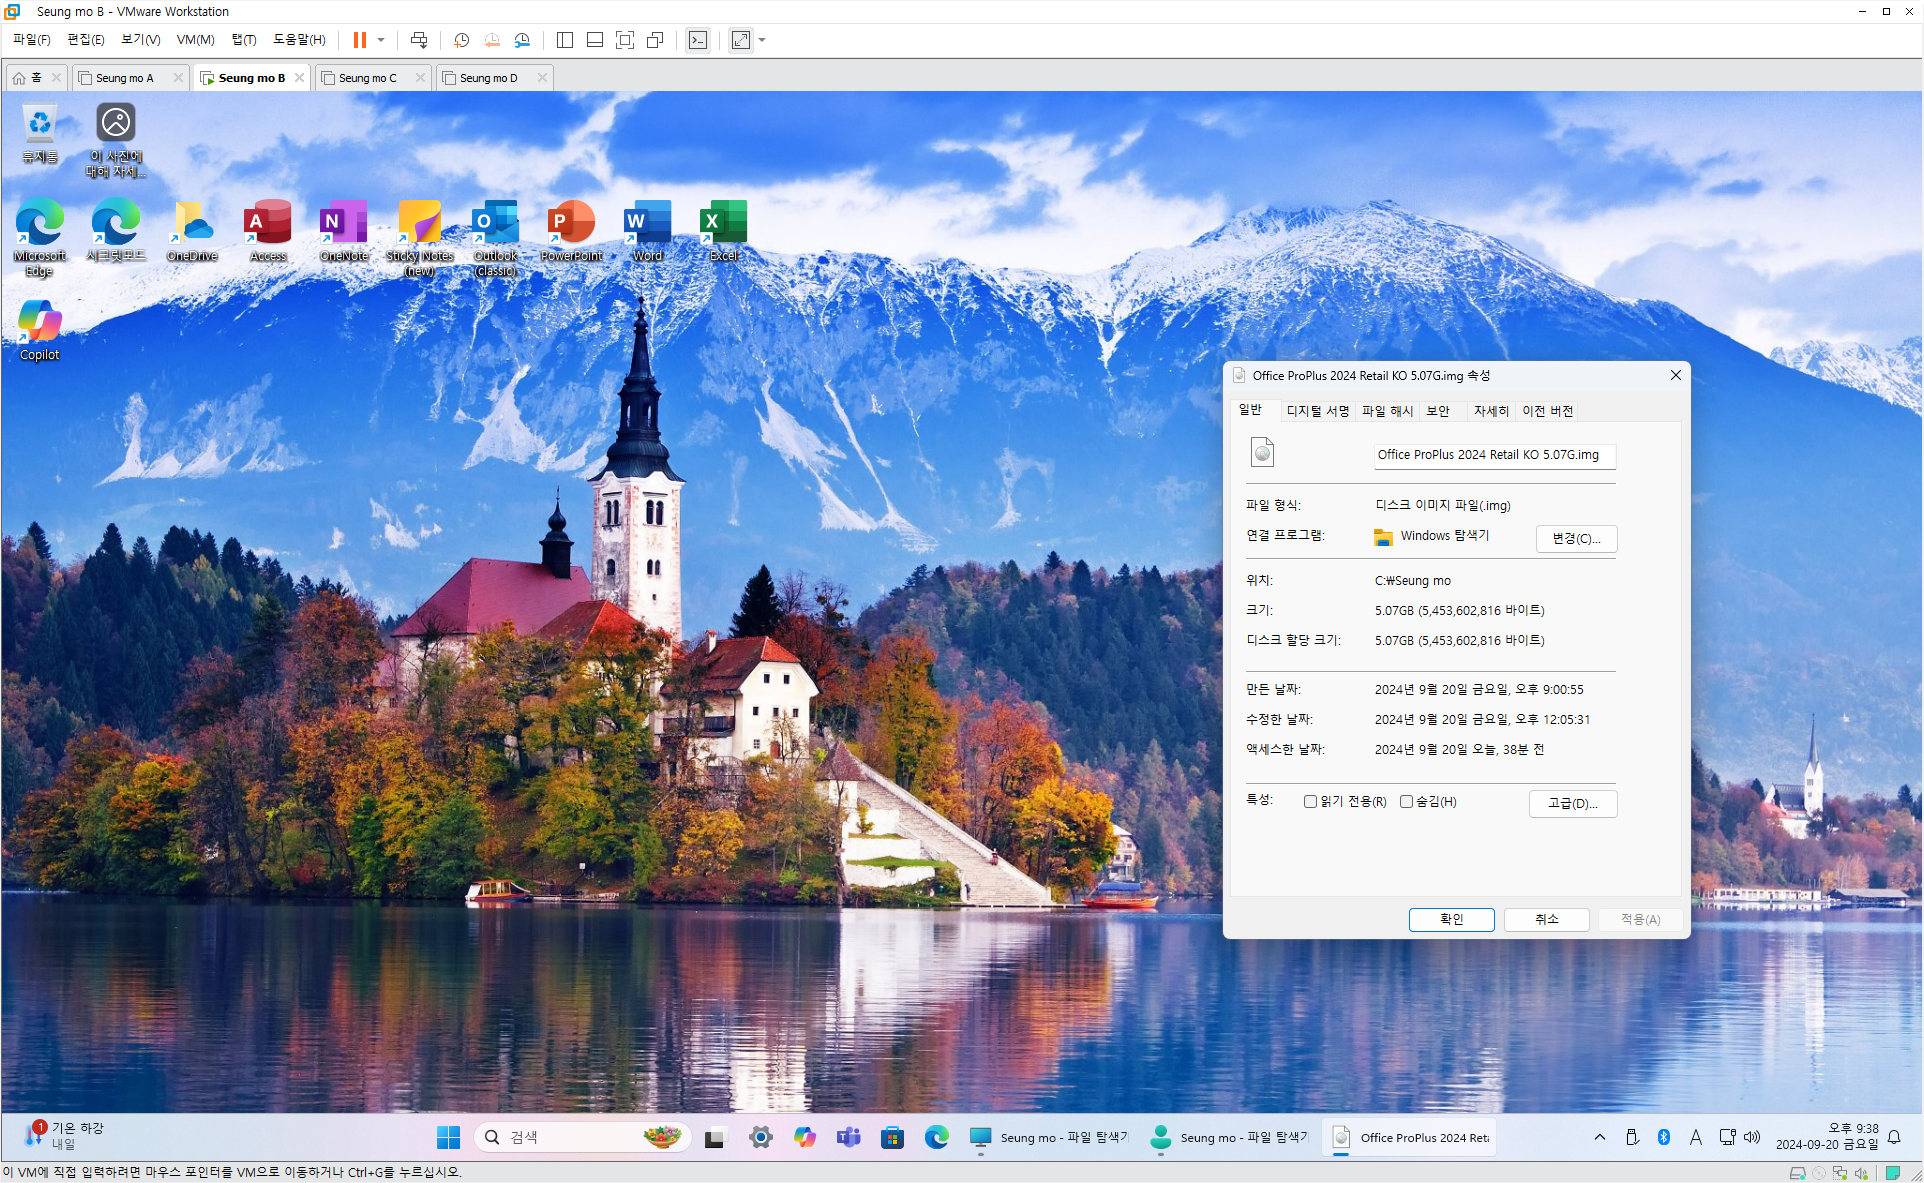Click the file name text field
Image resolution: width=1924 pixels, height=1183 pixels.
[x=1494, y=455]
